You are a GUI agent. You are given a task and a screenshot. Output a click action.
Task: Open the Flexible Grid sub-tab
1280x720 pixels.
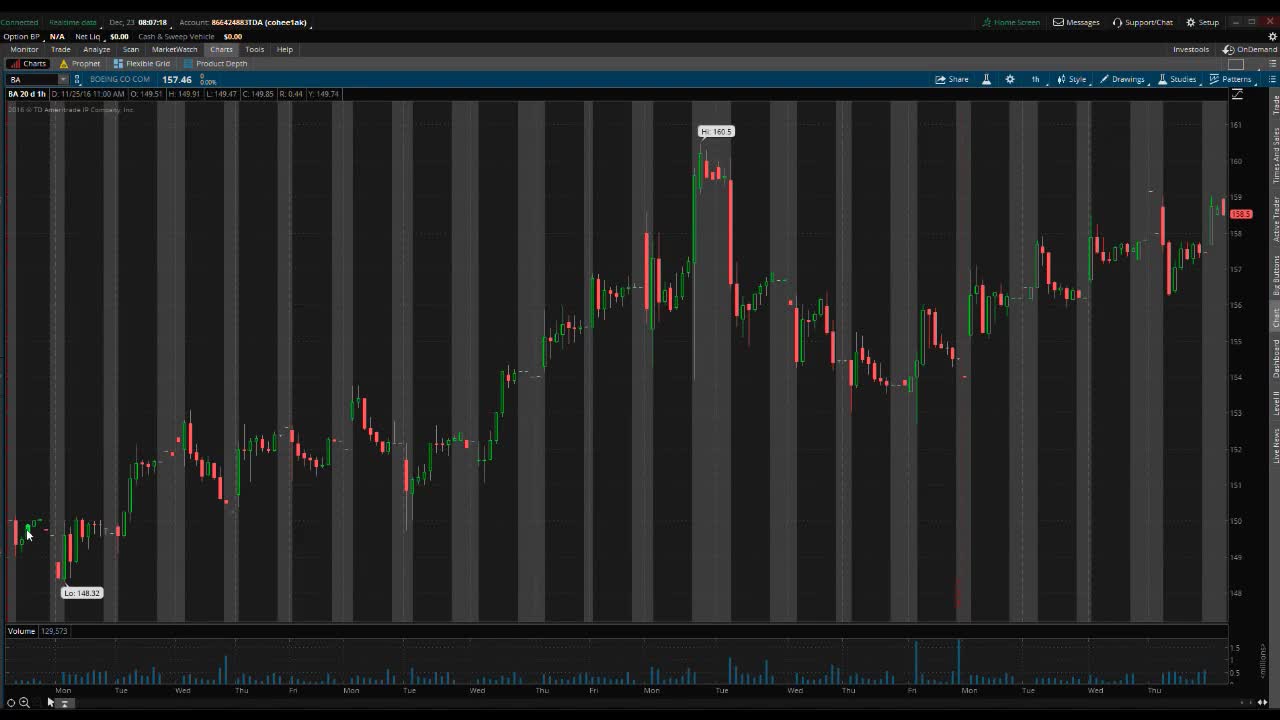click(x=142, y=63)
